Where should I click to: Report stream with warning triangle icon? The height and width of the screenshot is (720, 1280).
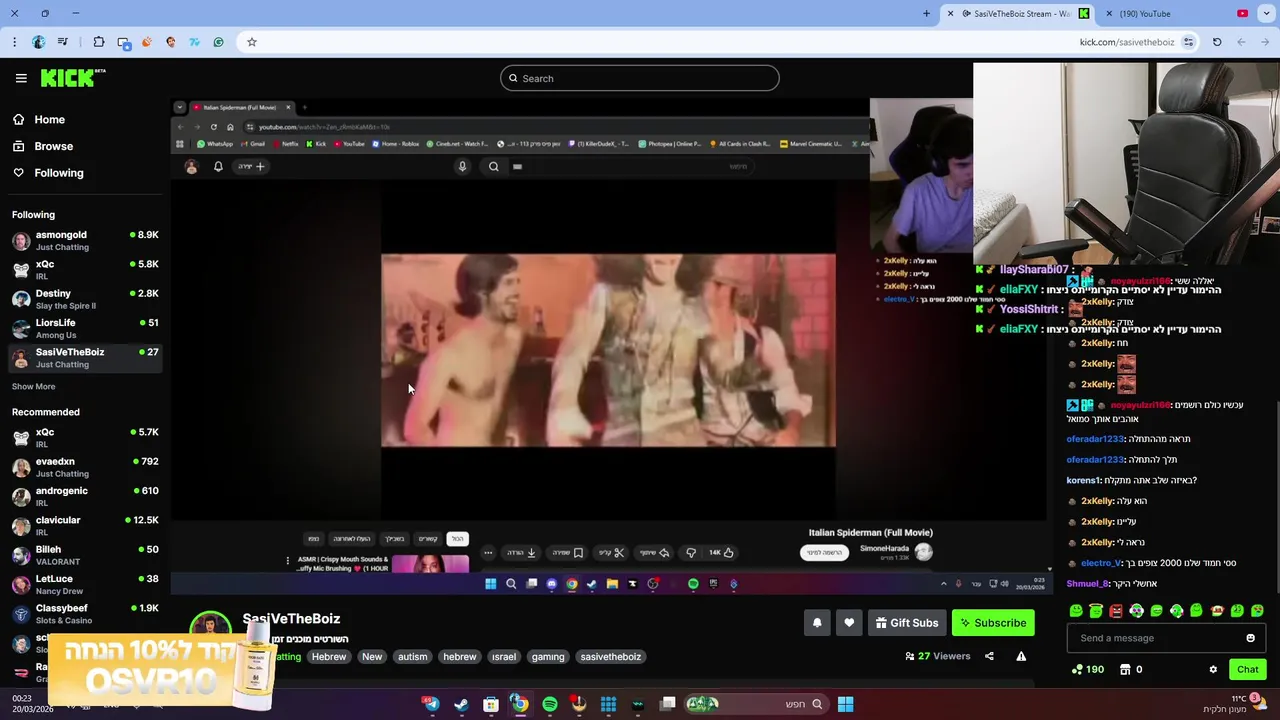(1021, 656)
